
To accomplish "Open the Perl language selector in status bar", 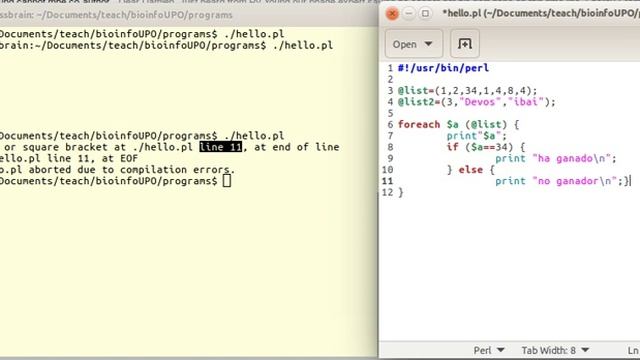I will click(x=489, y=350).
